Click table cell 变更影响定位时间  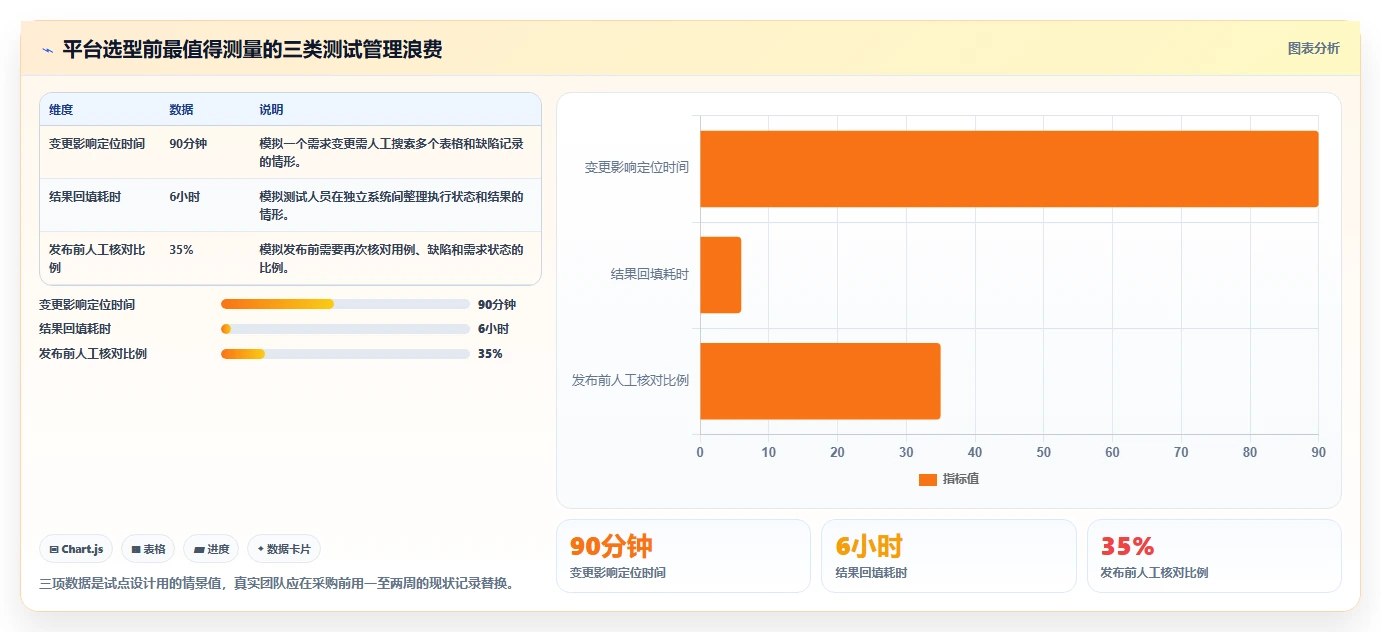click(97, 144)
